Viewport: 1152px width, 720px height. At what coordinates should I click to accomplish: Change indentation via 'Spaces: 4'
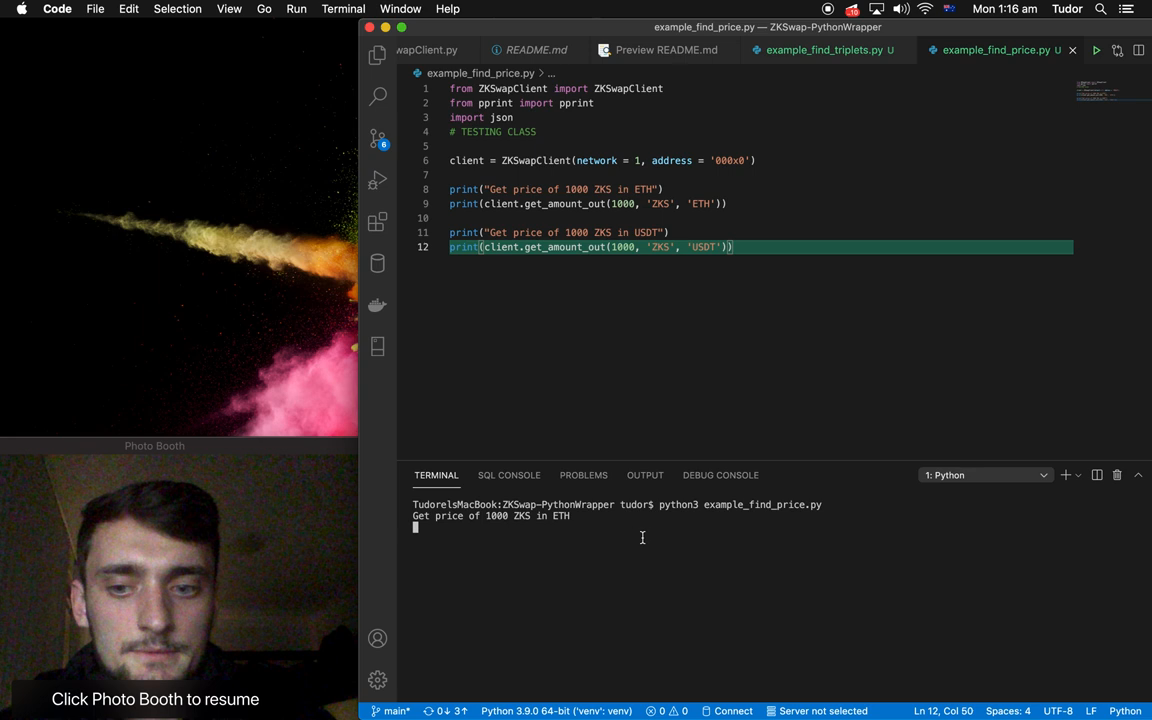(1008, 711)
